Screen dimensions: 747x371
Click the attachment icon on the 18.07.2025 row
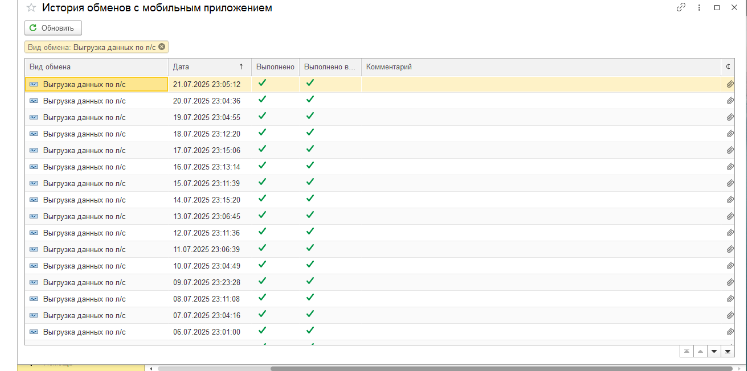click(730, 134)
